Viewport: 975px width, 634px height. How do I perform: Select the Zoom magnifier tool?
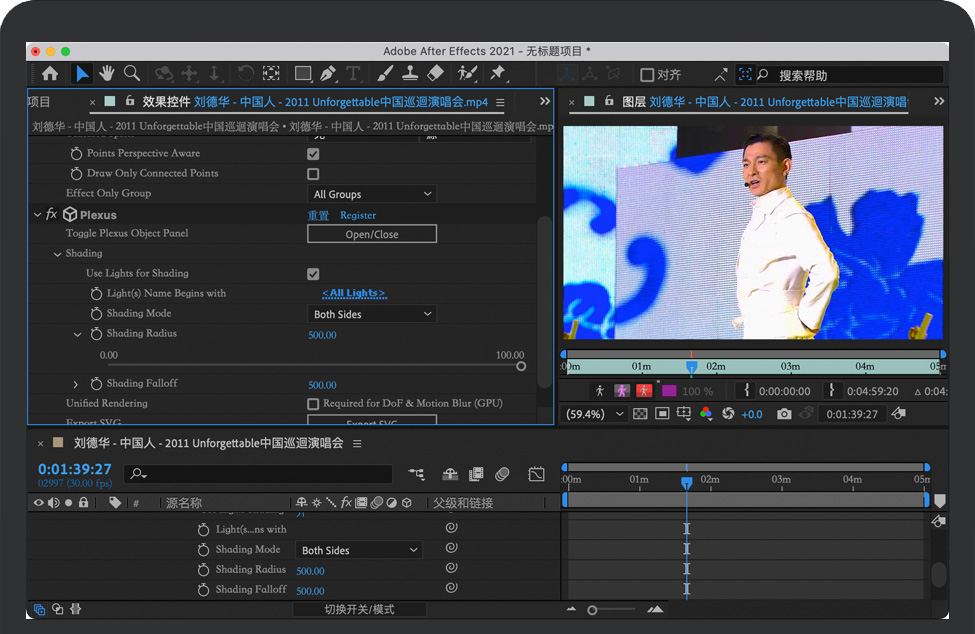pos(131,74)
